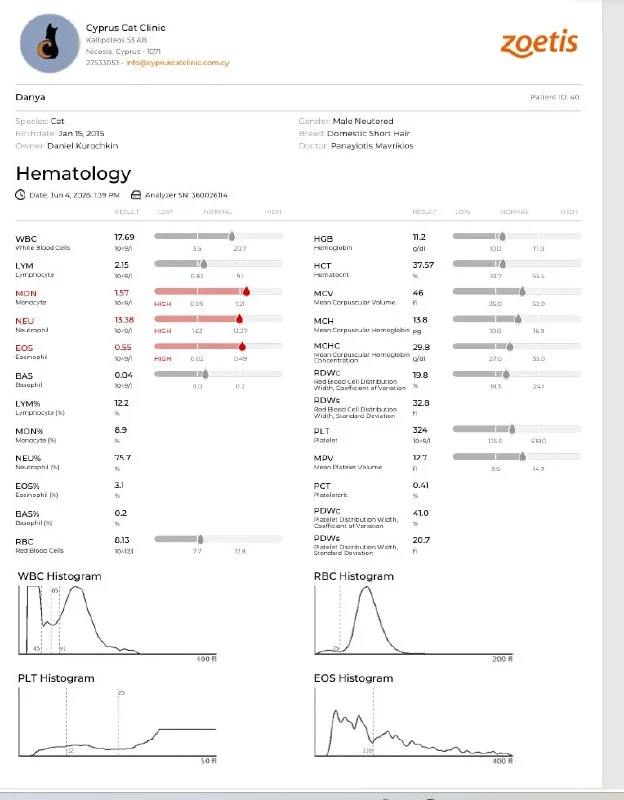Click the RBC range slider bar

(218, 539)
